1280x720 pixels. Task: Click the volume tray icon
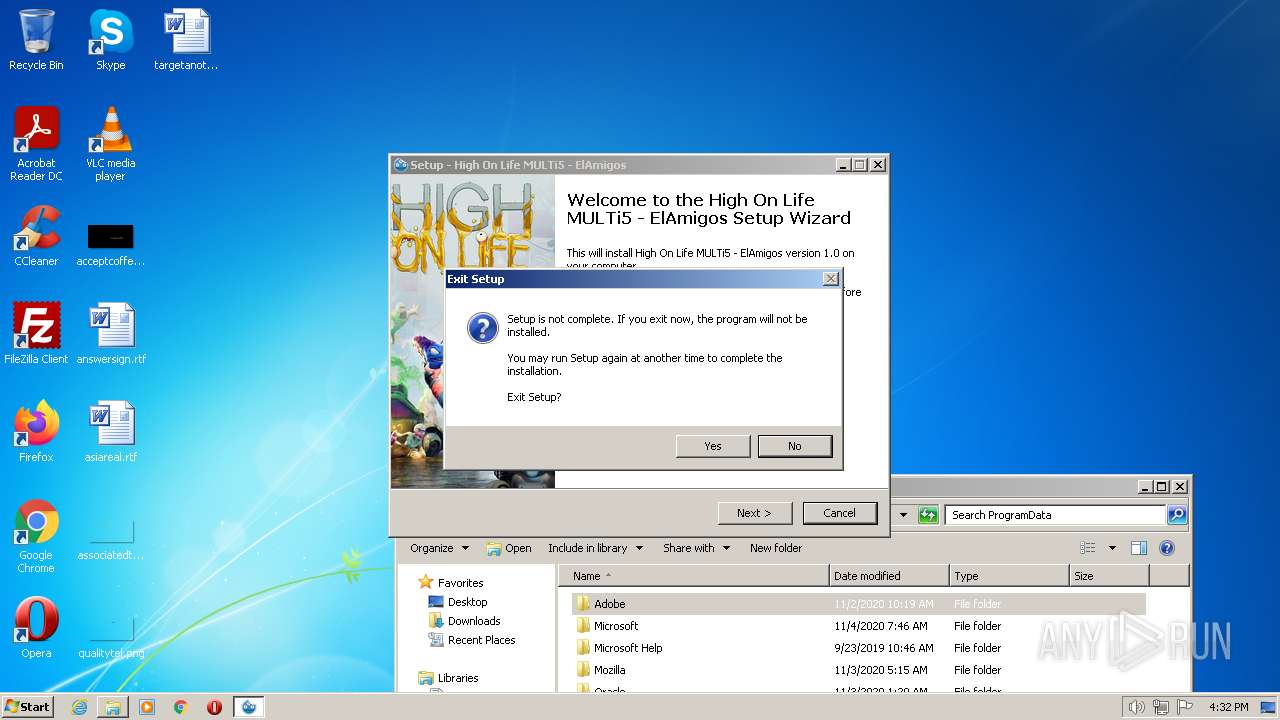tap(1137, 707)
